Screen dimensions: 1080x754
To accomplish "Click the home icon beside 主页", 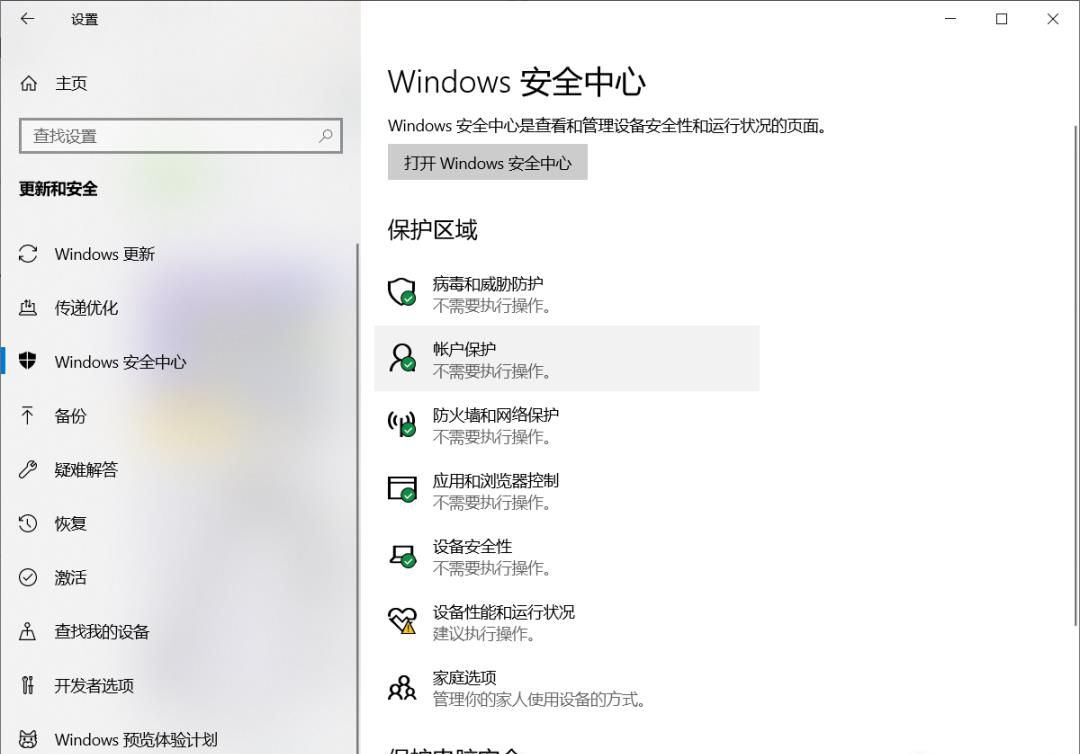I will click(28, 83).
